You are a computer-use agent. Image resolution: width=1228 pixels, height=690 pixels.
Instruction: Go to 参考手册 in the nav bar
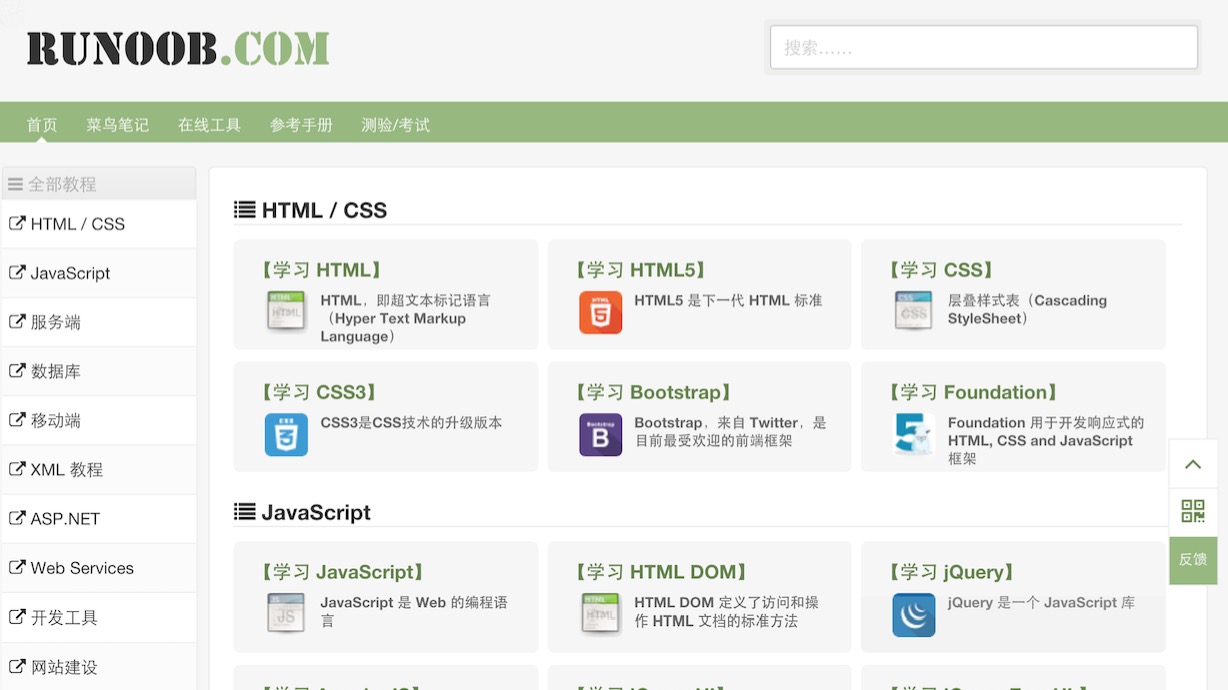(301, 125)
